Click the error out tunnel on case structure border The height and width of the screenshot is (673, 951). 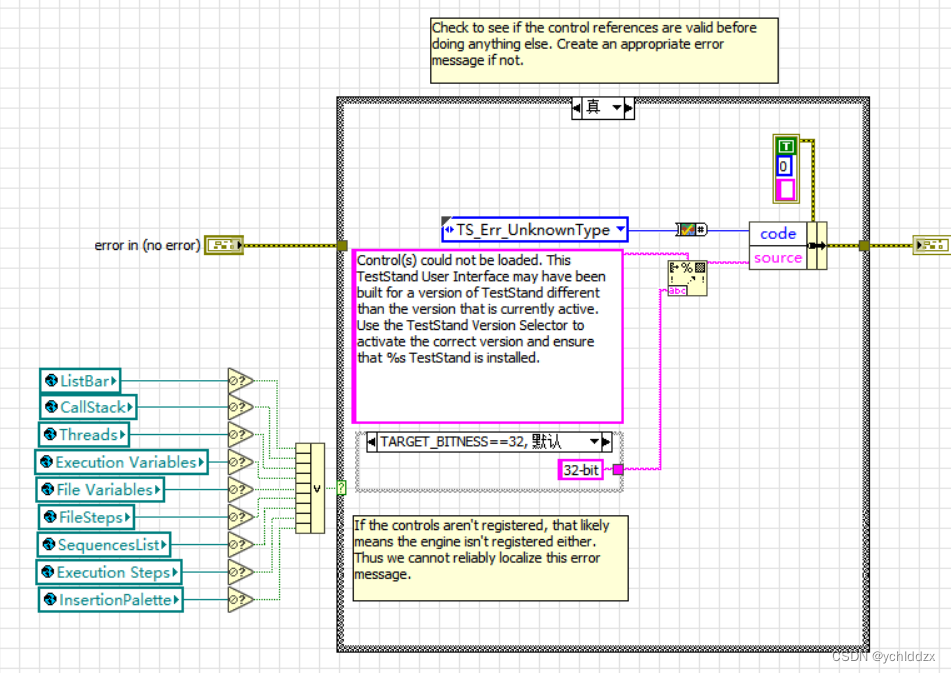[864, 246]
